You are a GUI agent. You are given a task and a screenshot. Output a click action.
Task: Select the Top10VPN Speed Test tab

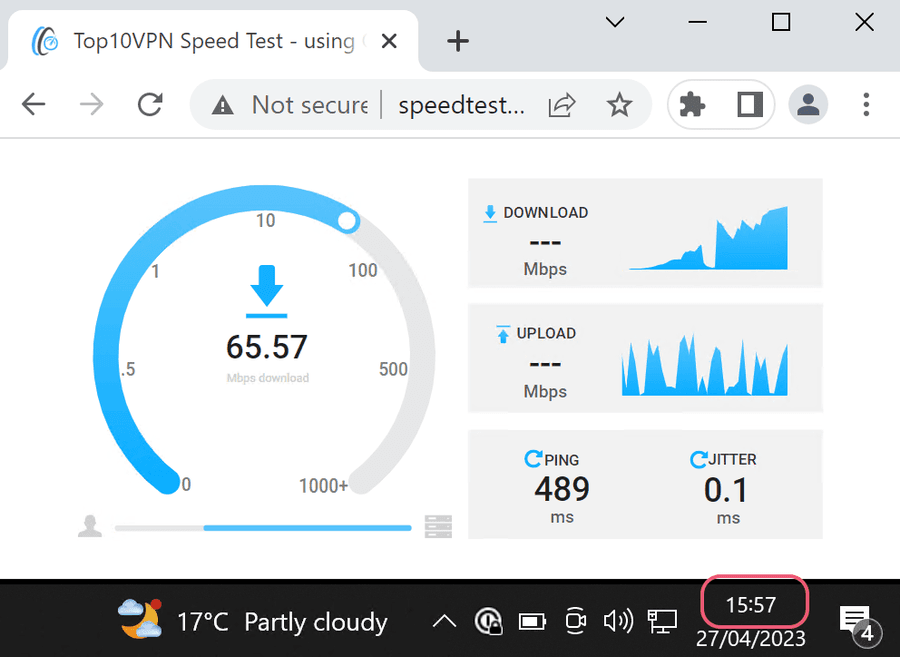[x=200, y=41]
